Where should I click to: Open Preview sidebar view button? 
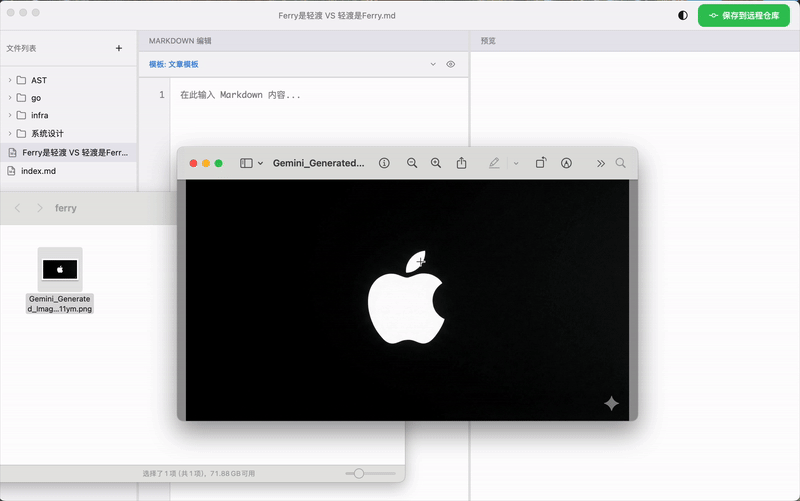(246, 163)
